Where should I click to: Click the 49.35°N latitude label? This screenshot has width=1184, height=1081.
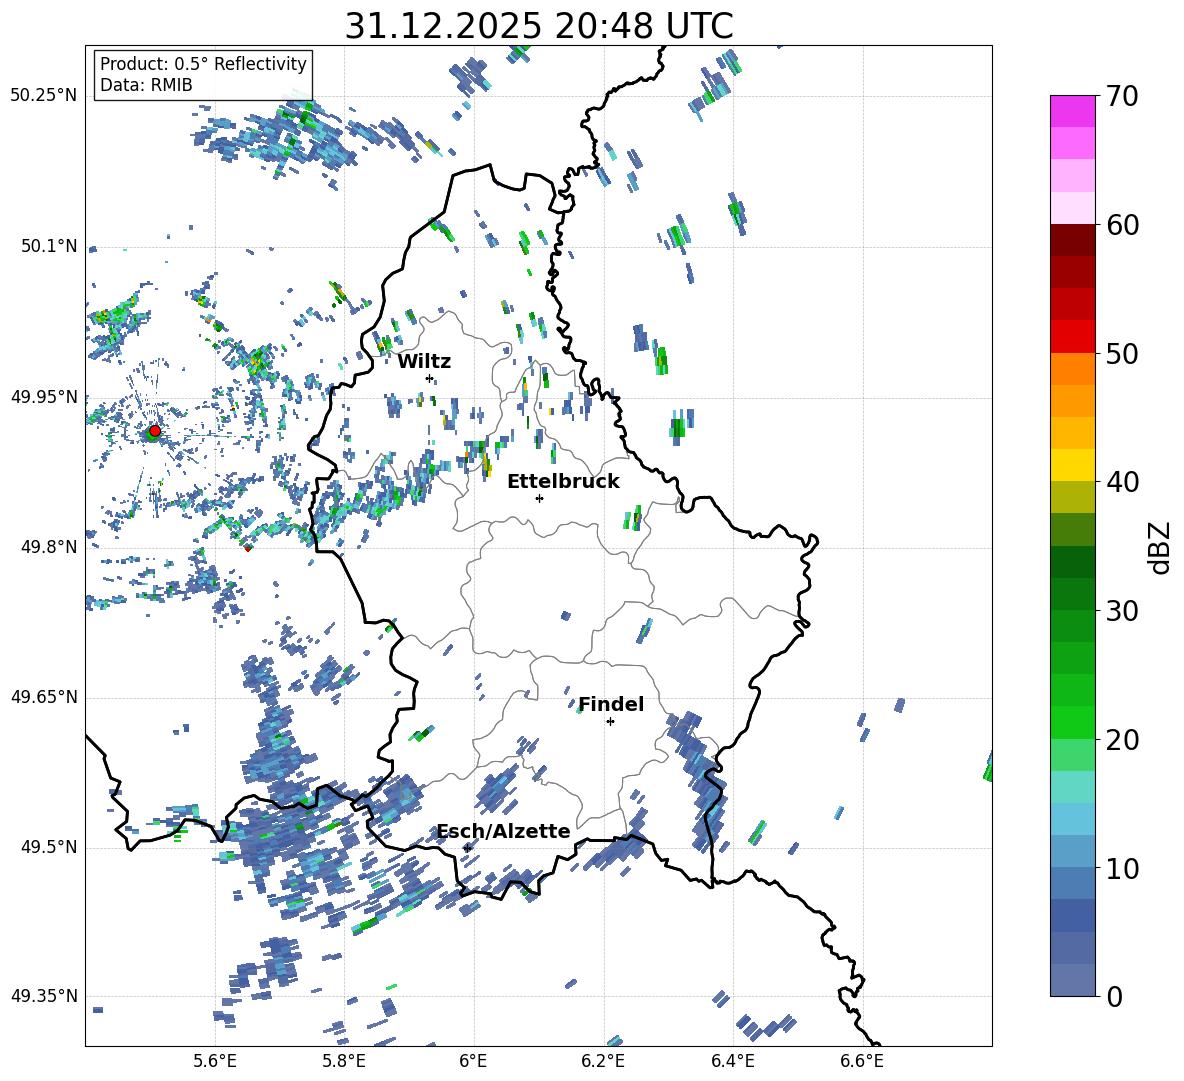click(43, 996)
